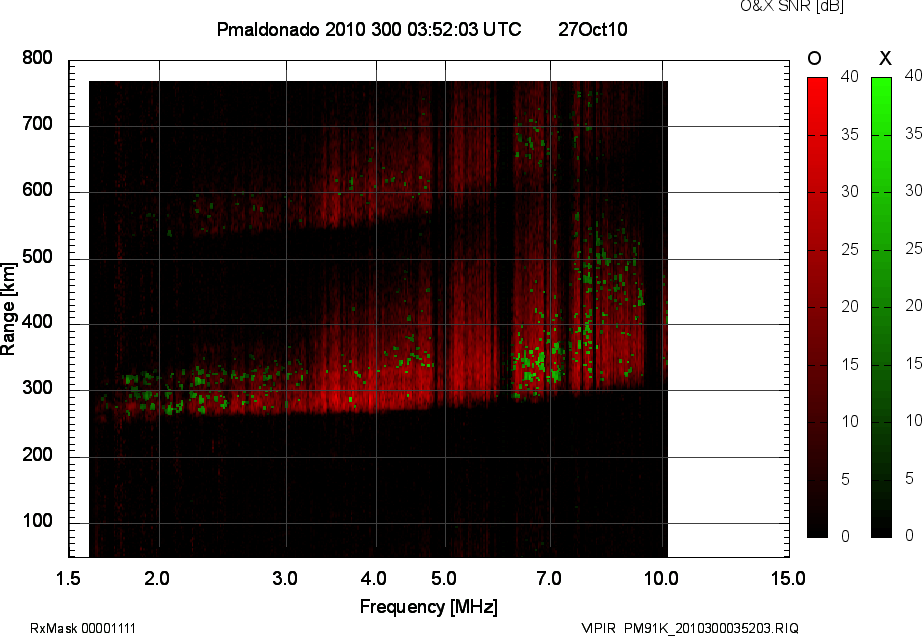This screenshot has height=636, width=922.
Task: Click the 'Range [km]' y-axis label
Action: [x=8, y=309]
